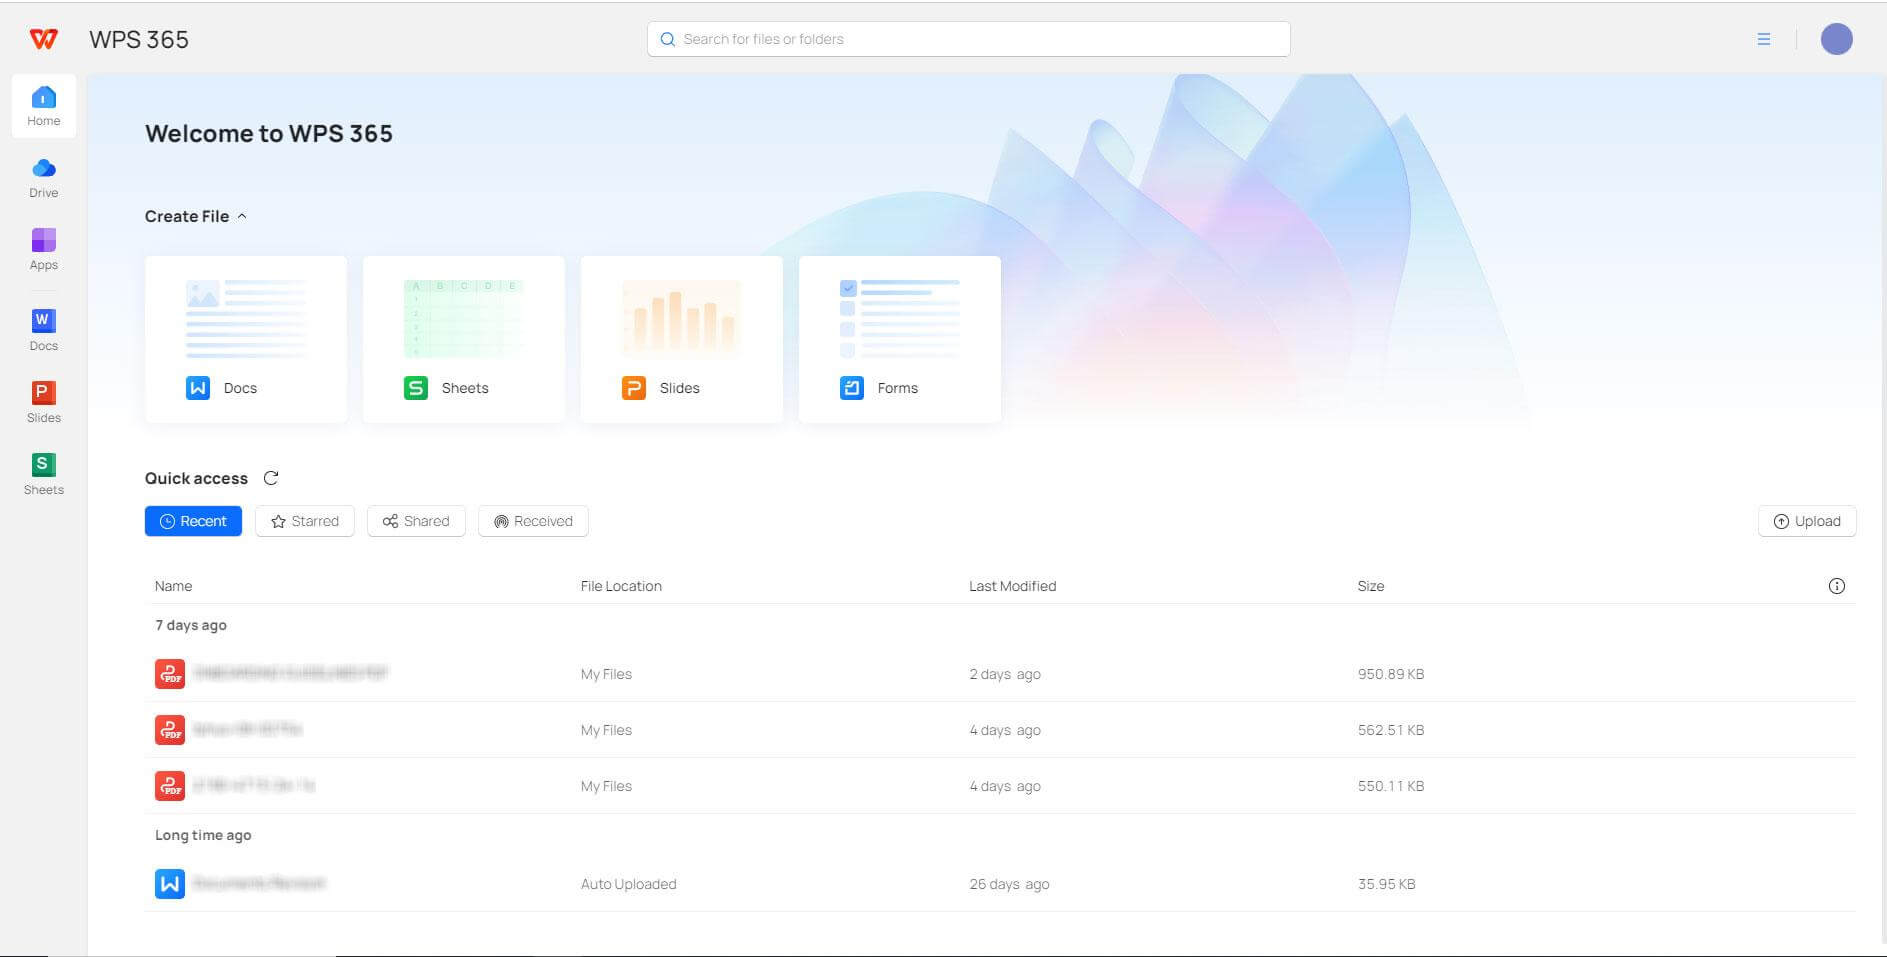Create a new Docs file
Screen dimensions: 1887x957
click(246, 339)
